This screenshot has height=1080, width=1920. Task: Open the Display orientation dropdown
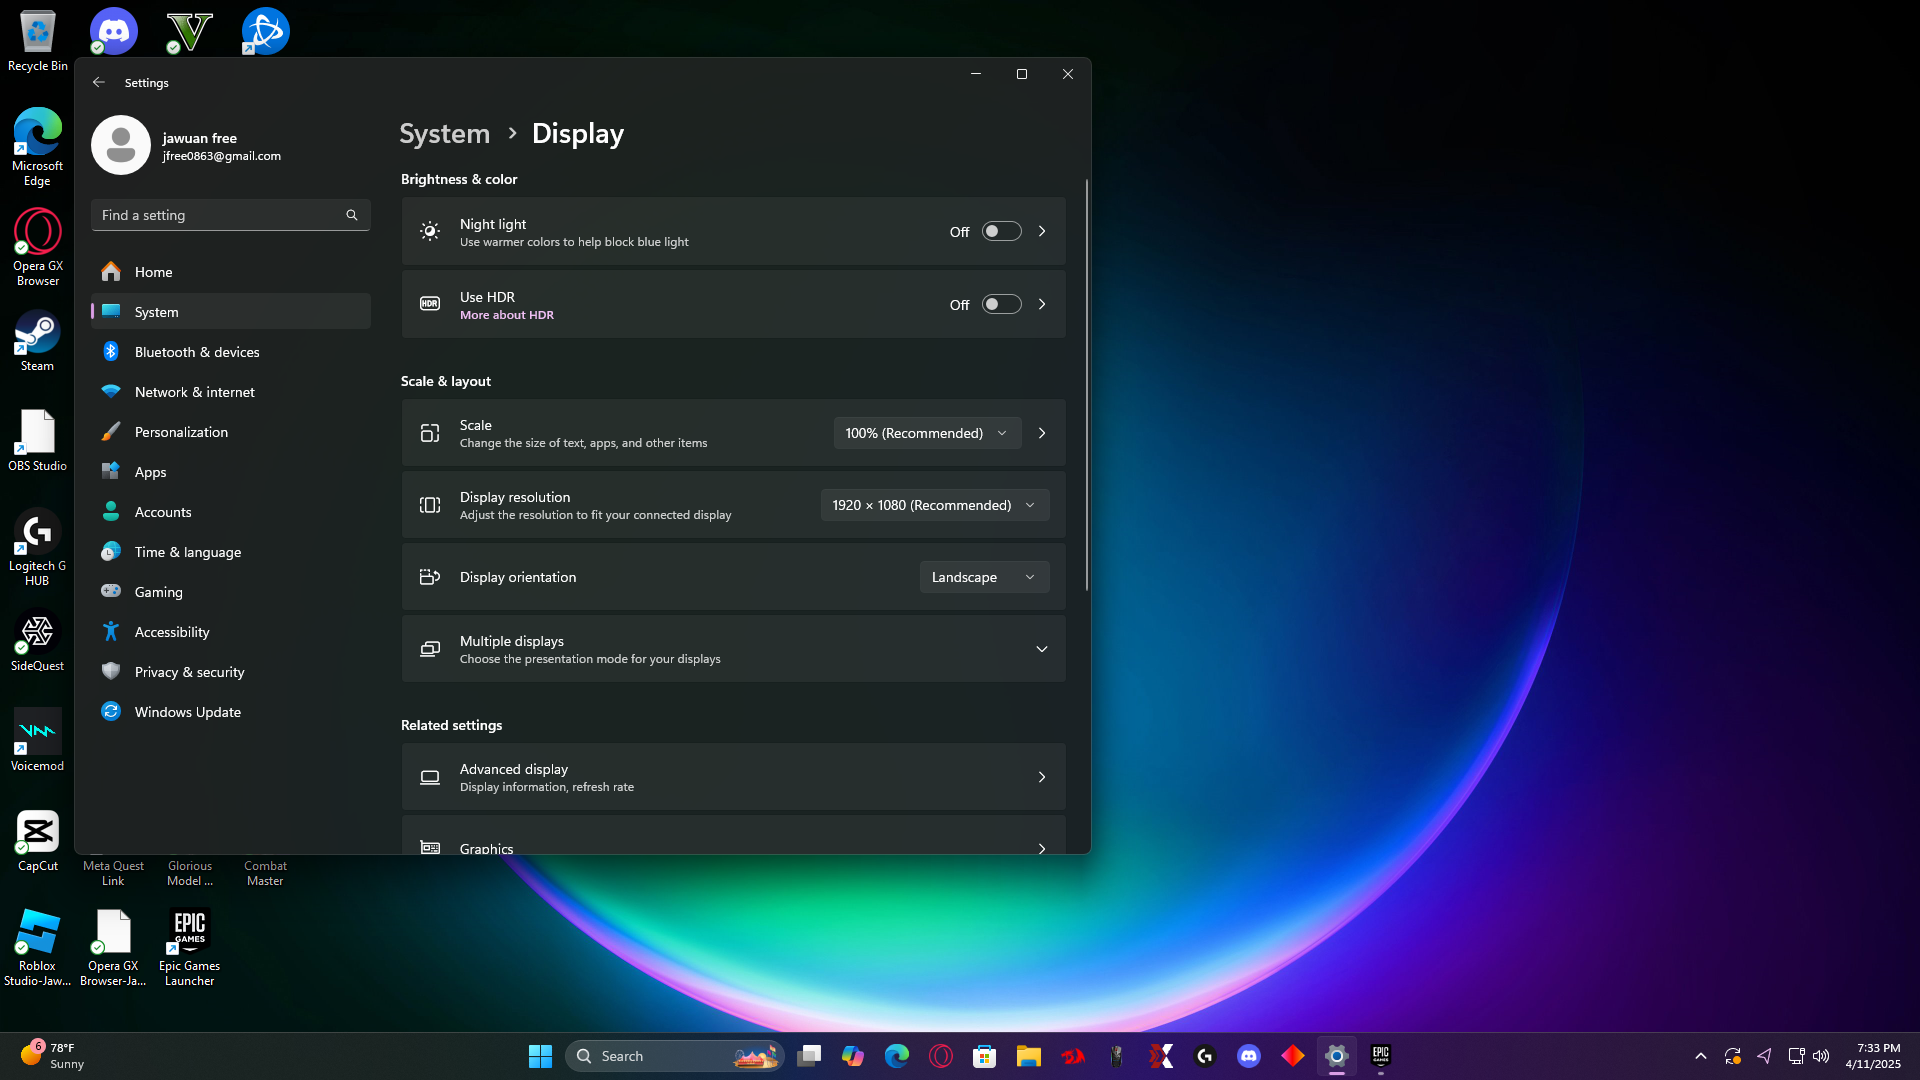984,577
